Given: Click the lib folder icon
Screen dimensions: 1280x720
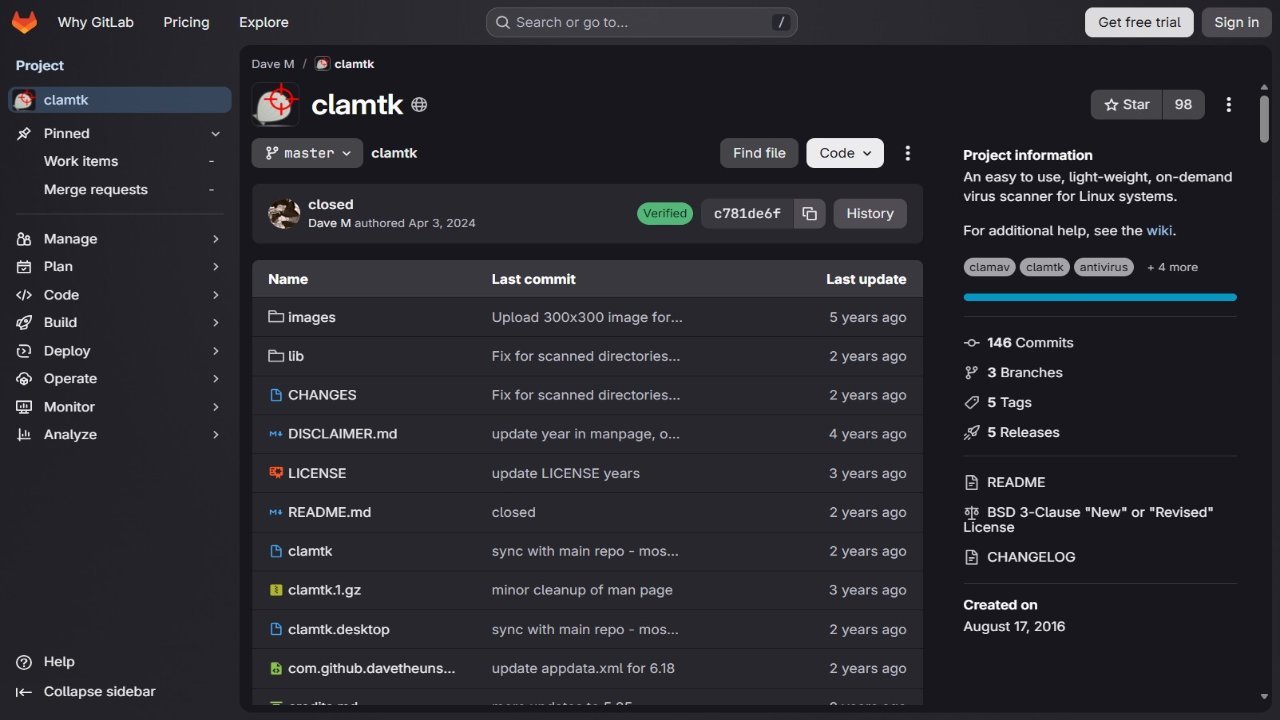Looking at the screenshot, I should tap(276, 356).
